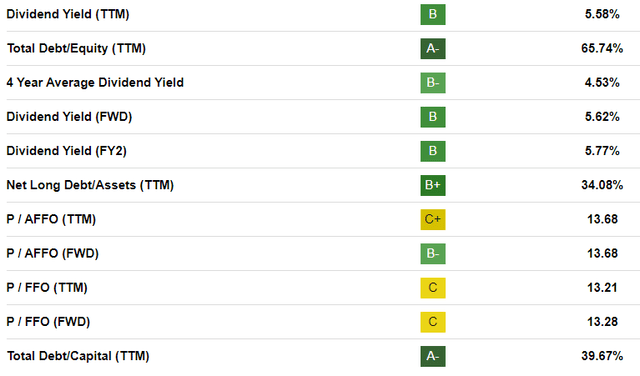Click the B- badge for P / AFFO (FWD)
This screenshot has height=376, width=640.
[433, 254]
